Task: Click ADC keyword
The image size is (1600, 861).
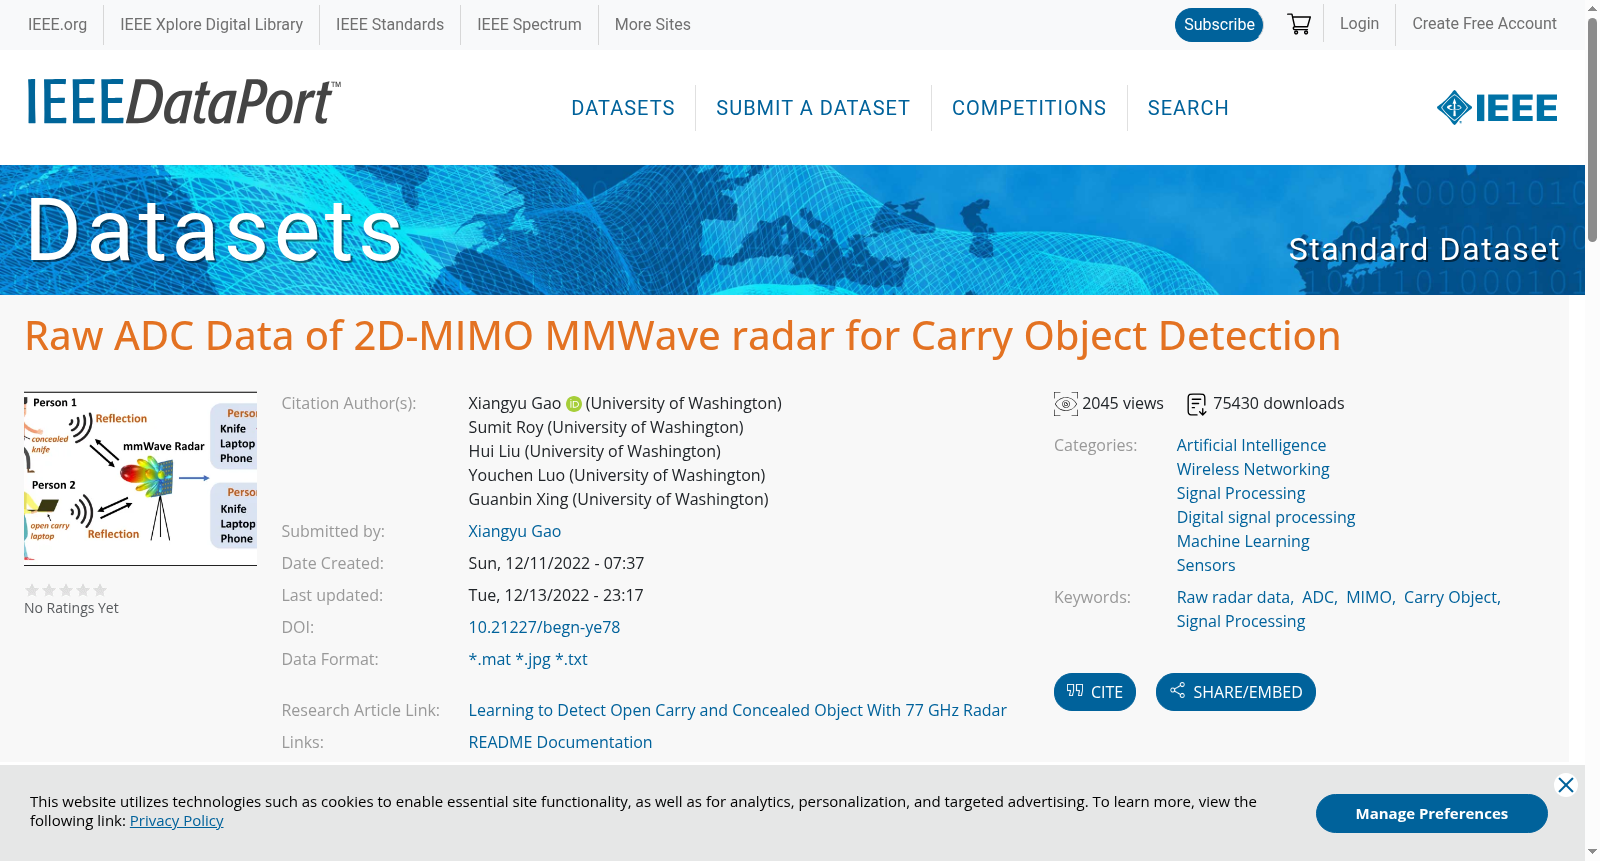Action: 1318,598
